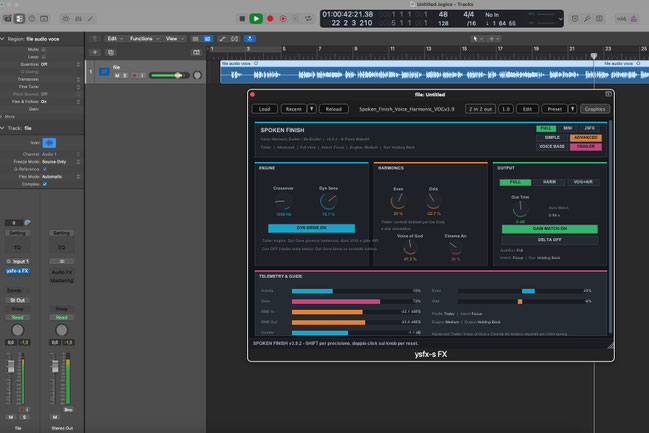Screen dimensions: 649x433
Task: Collapse the Region inspector disclosure triangle
Action: [2, 39]
